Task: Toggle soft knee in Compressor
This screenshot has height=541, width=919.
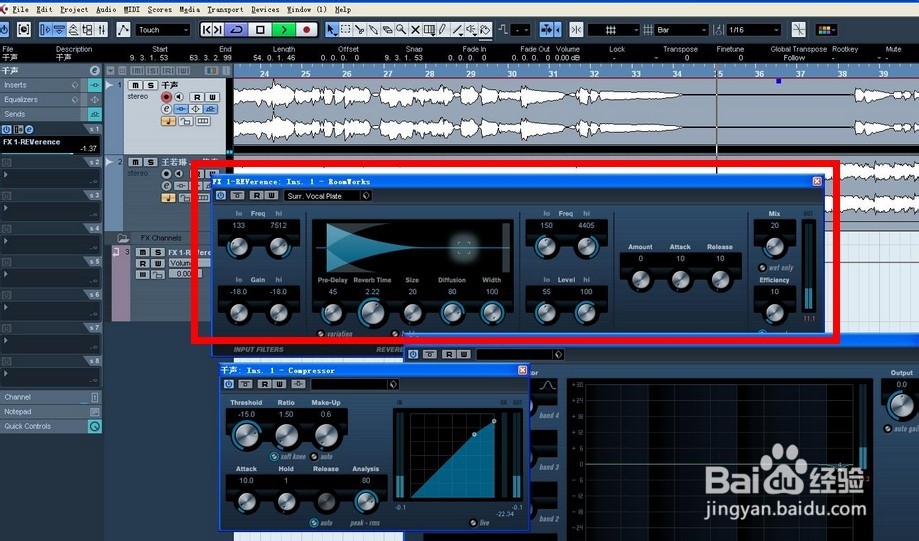Action: pyautogui.click(x=274, y=456)
